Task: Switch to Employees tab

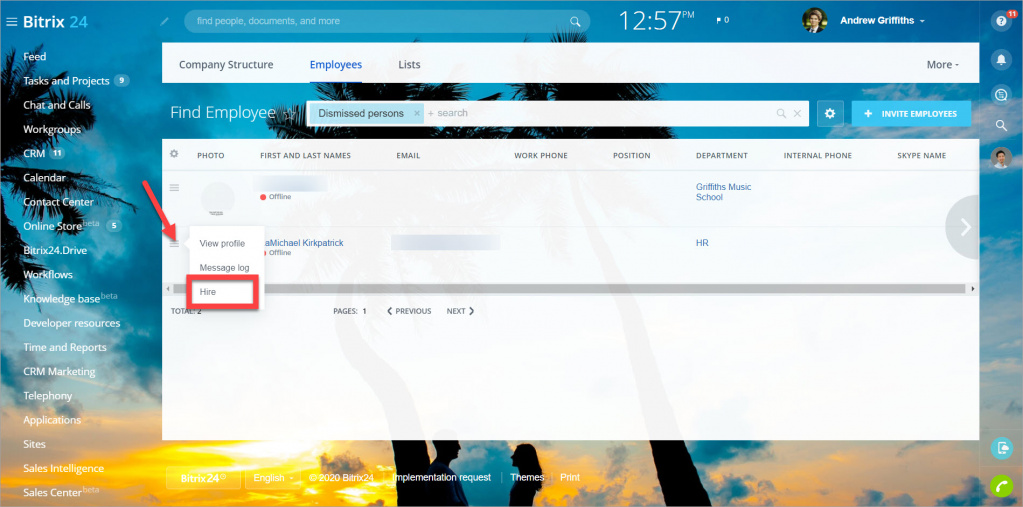Action: (336, 65)
